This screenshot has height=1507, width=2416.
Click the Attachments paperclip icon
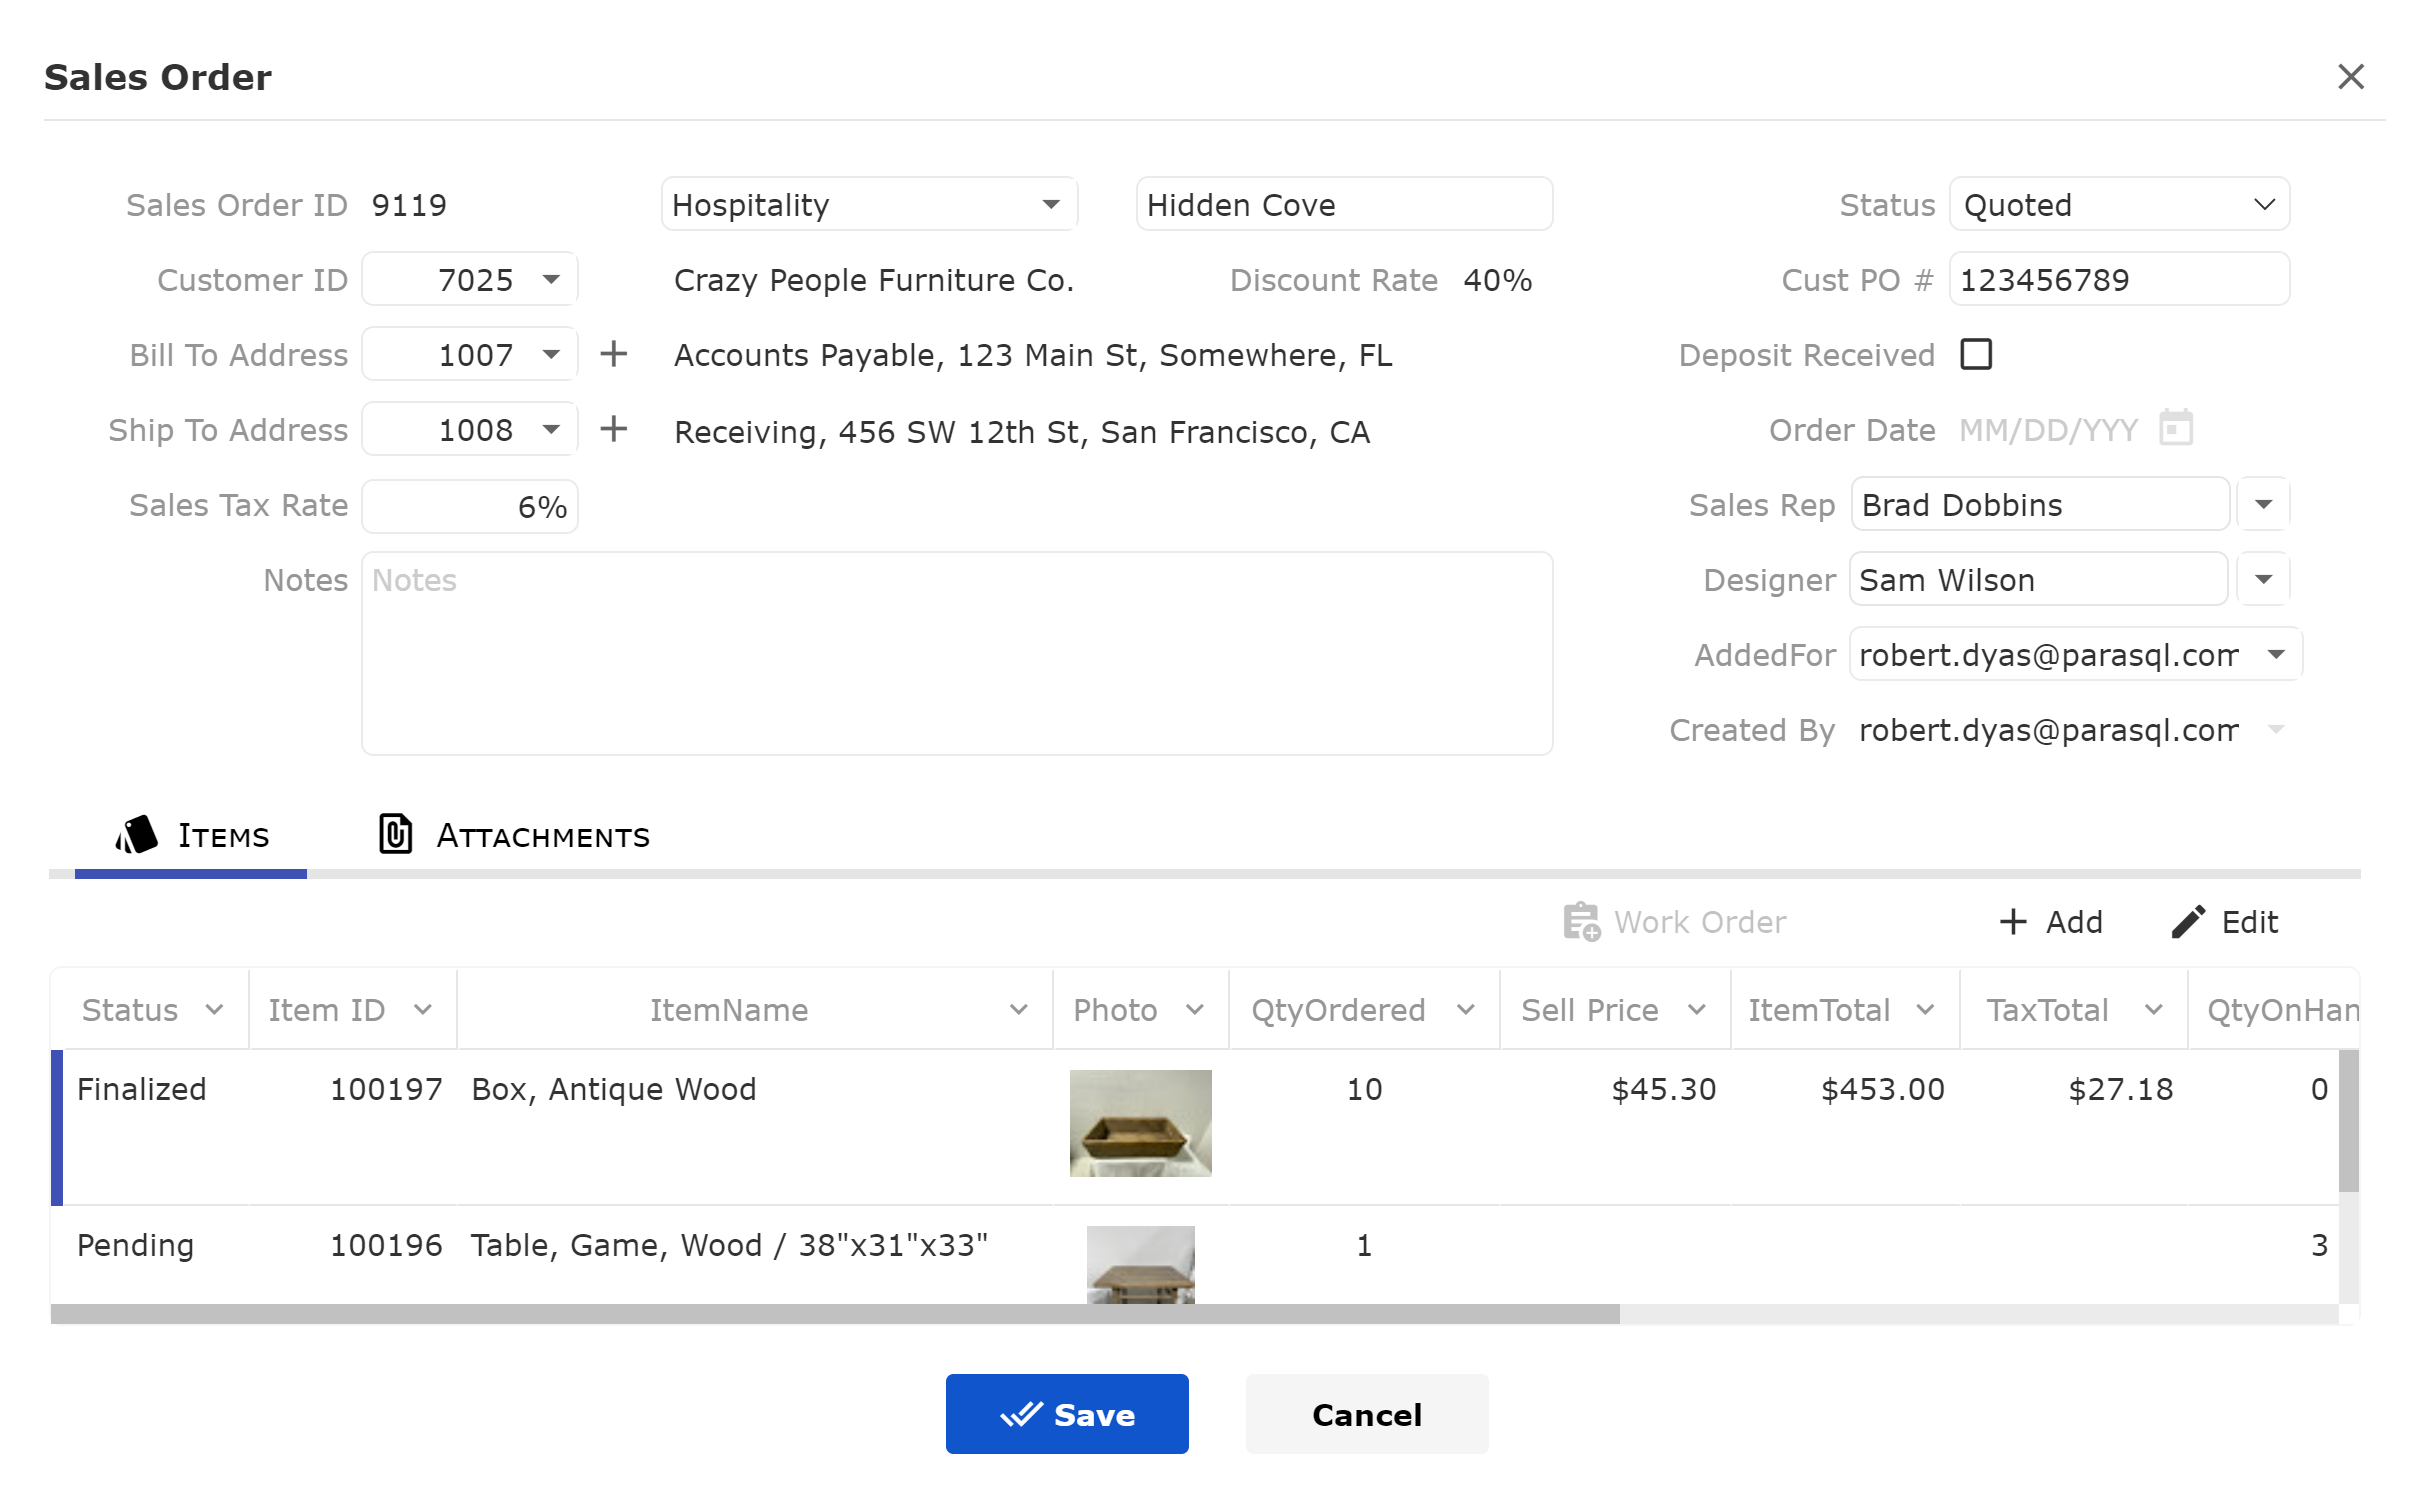tap(395, 834)
